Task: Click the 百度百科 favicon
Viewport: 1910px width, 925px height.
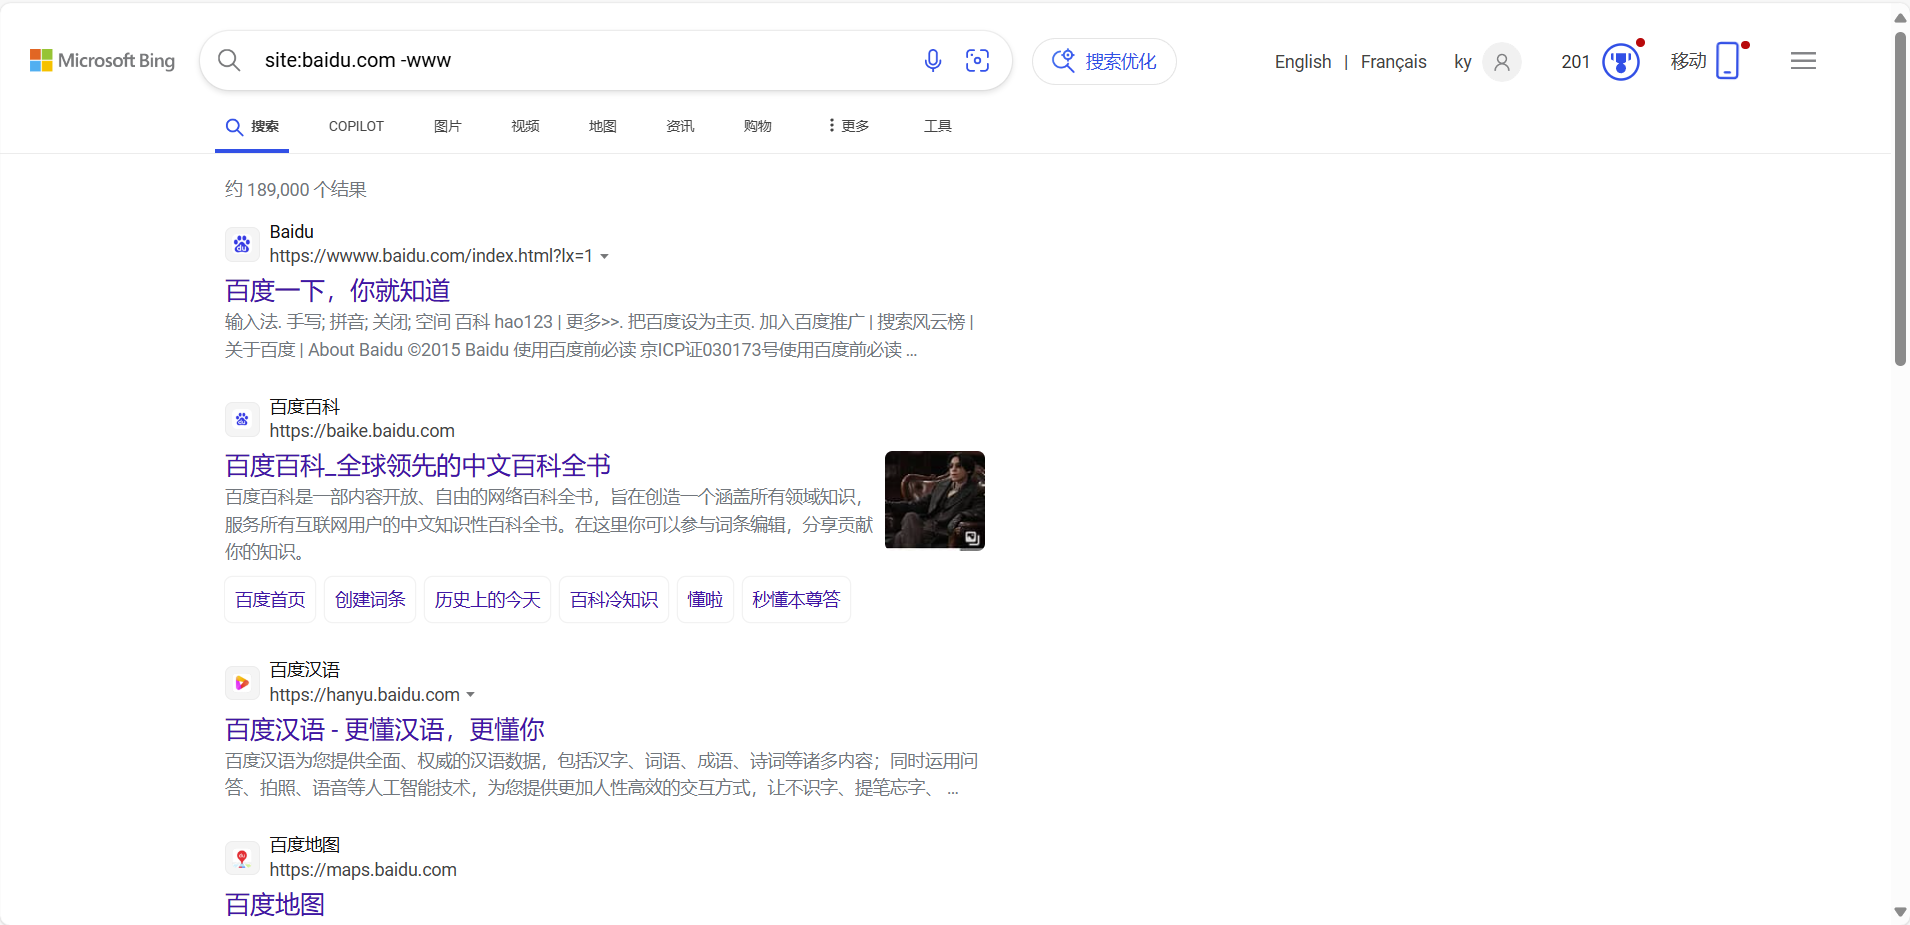Action: pyautogui.click(x=242, y=419)
